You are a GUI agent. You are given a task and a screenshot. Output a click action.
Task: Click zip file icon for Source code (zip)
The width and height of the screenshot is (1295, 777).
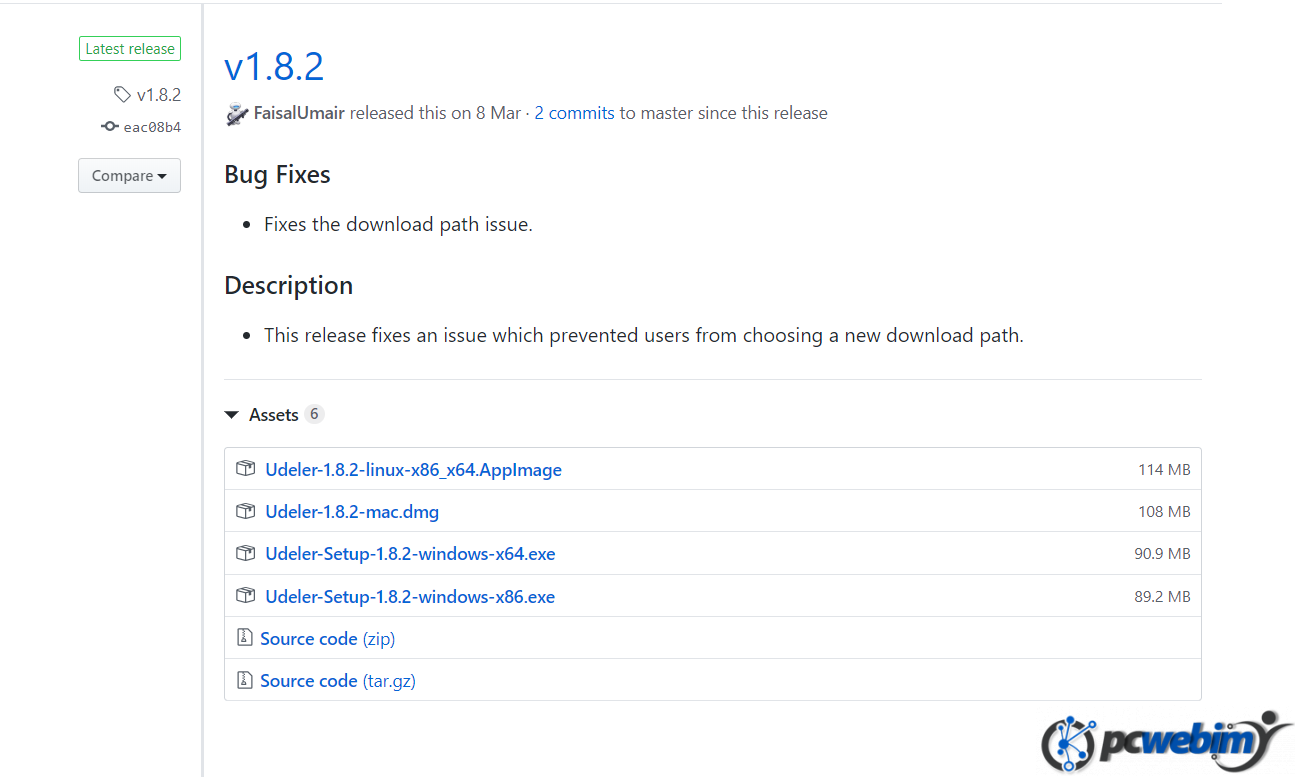pyautogui.click(x=244, y=638)
